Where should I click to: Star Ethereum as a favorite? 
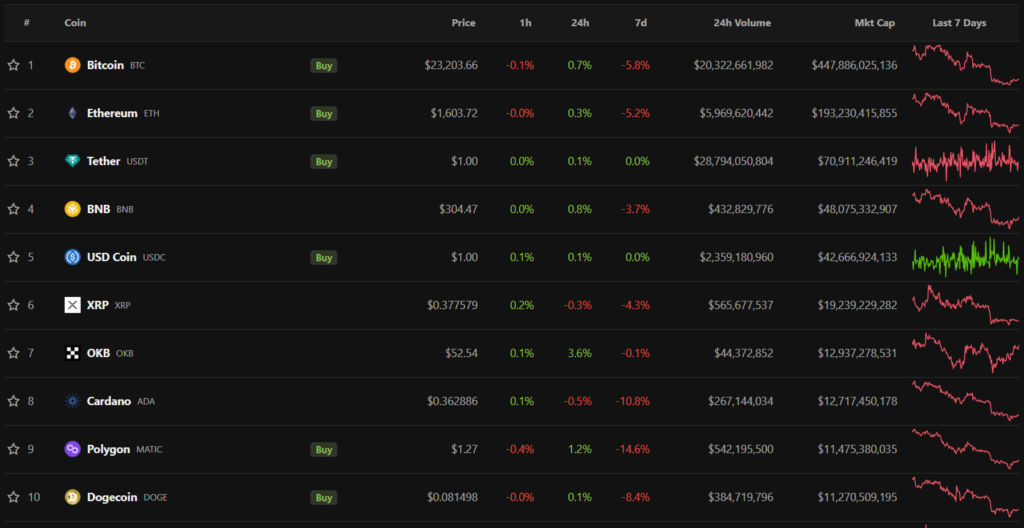coord(13,113)
